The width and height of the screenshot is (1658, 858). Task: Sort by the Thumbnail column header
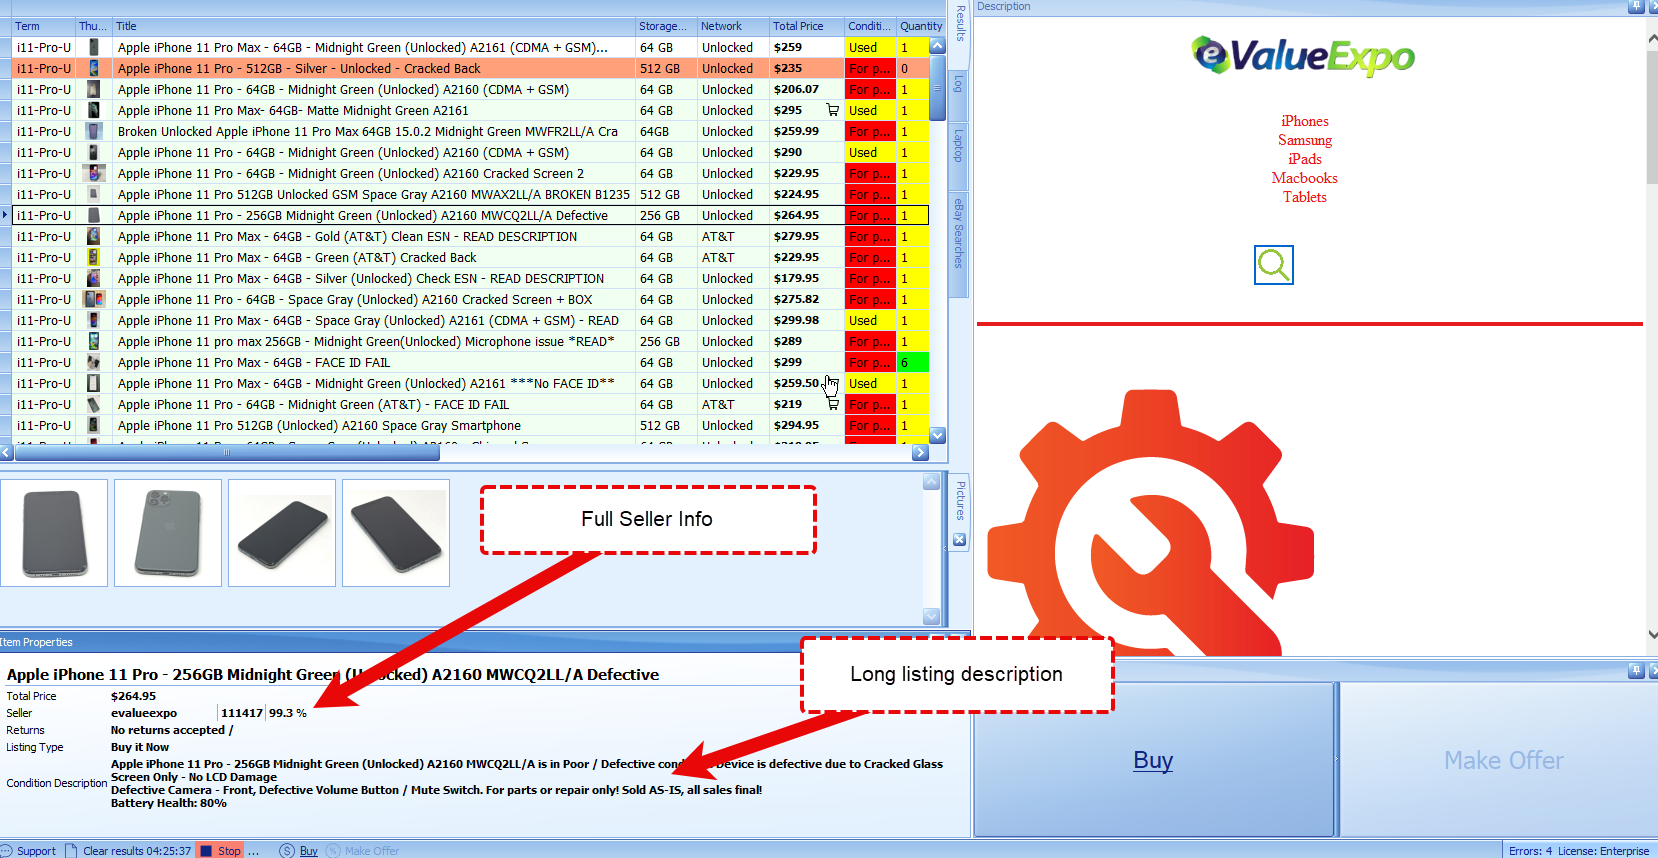tap(94, 26)
